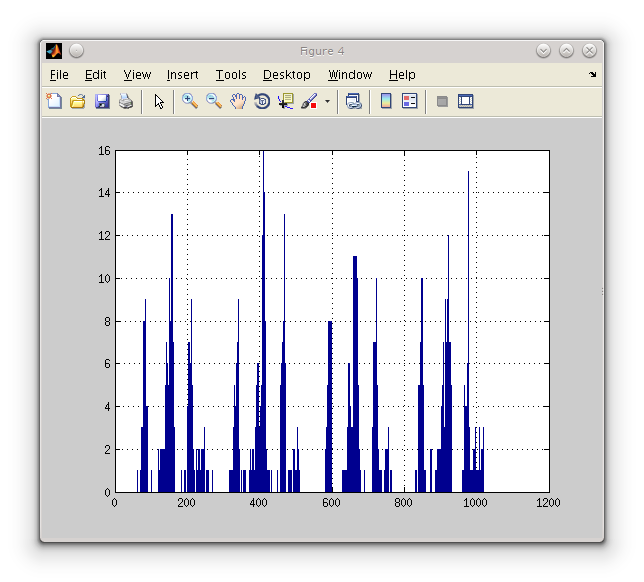
Task: Open the Insert menu
Action: point(182,75)
